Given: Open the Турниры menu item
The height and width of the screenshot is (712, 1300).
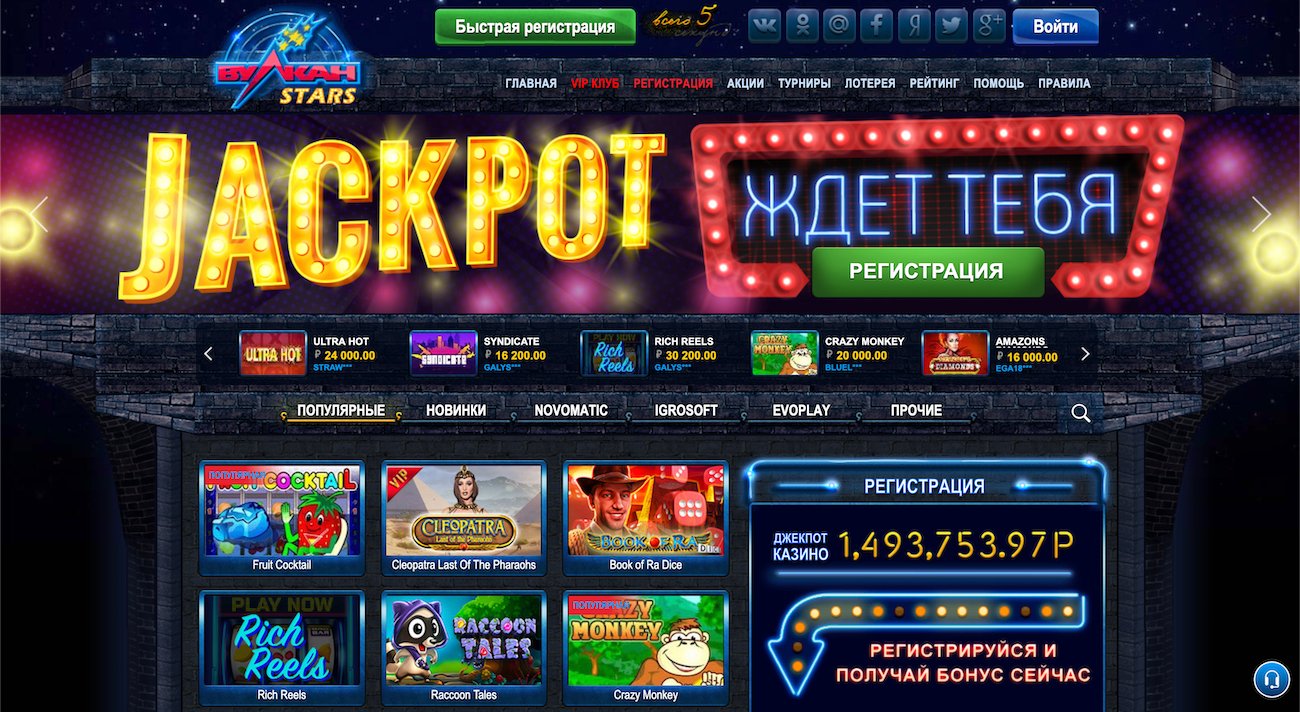Looking at the screenshot, I should [x=804, y=83].
